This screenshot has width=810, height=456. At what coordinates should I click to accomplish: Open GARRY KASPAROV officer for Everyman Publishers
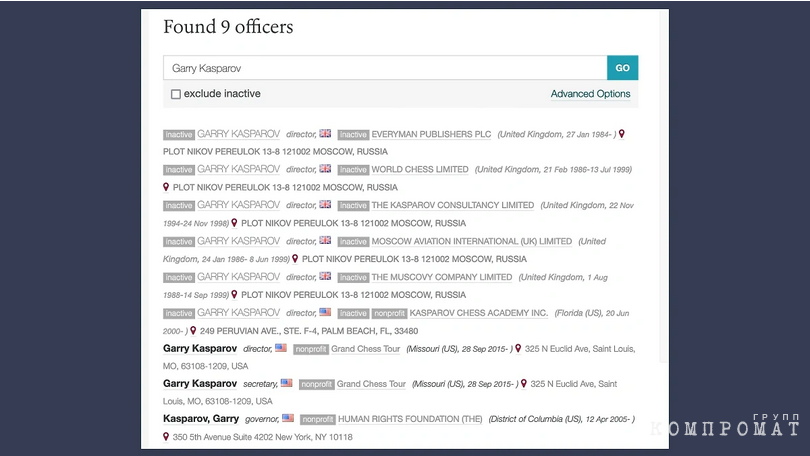239,134
